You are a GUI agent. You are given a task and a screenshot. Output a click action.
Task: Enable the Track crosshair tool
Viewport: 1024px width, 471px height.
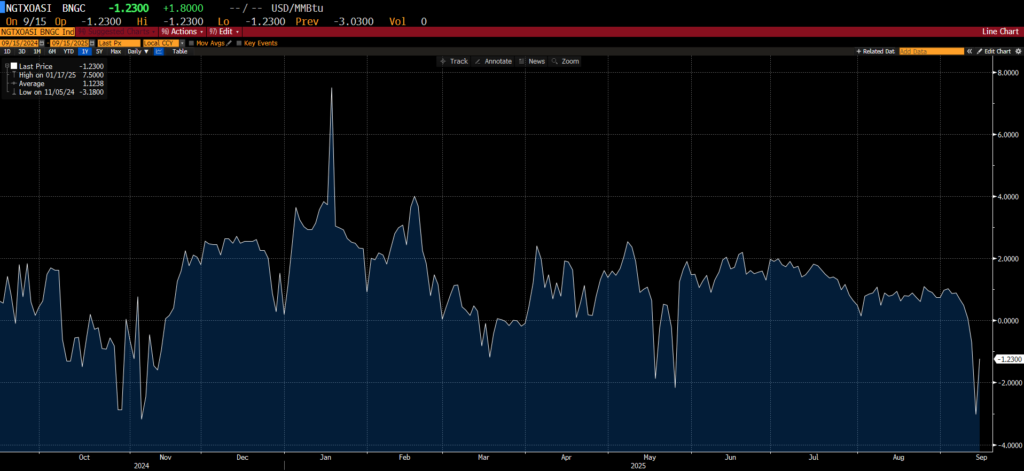point(455,61)
